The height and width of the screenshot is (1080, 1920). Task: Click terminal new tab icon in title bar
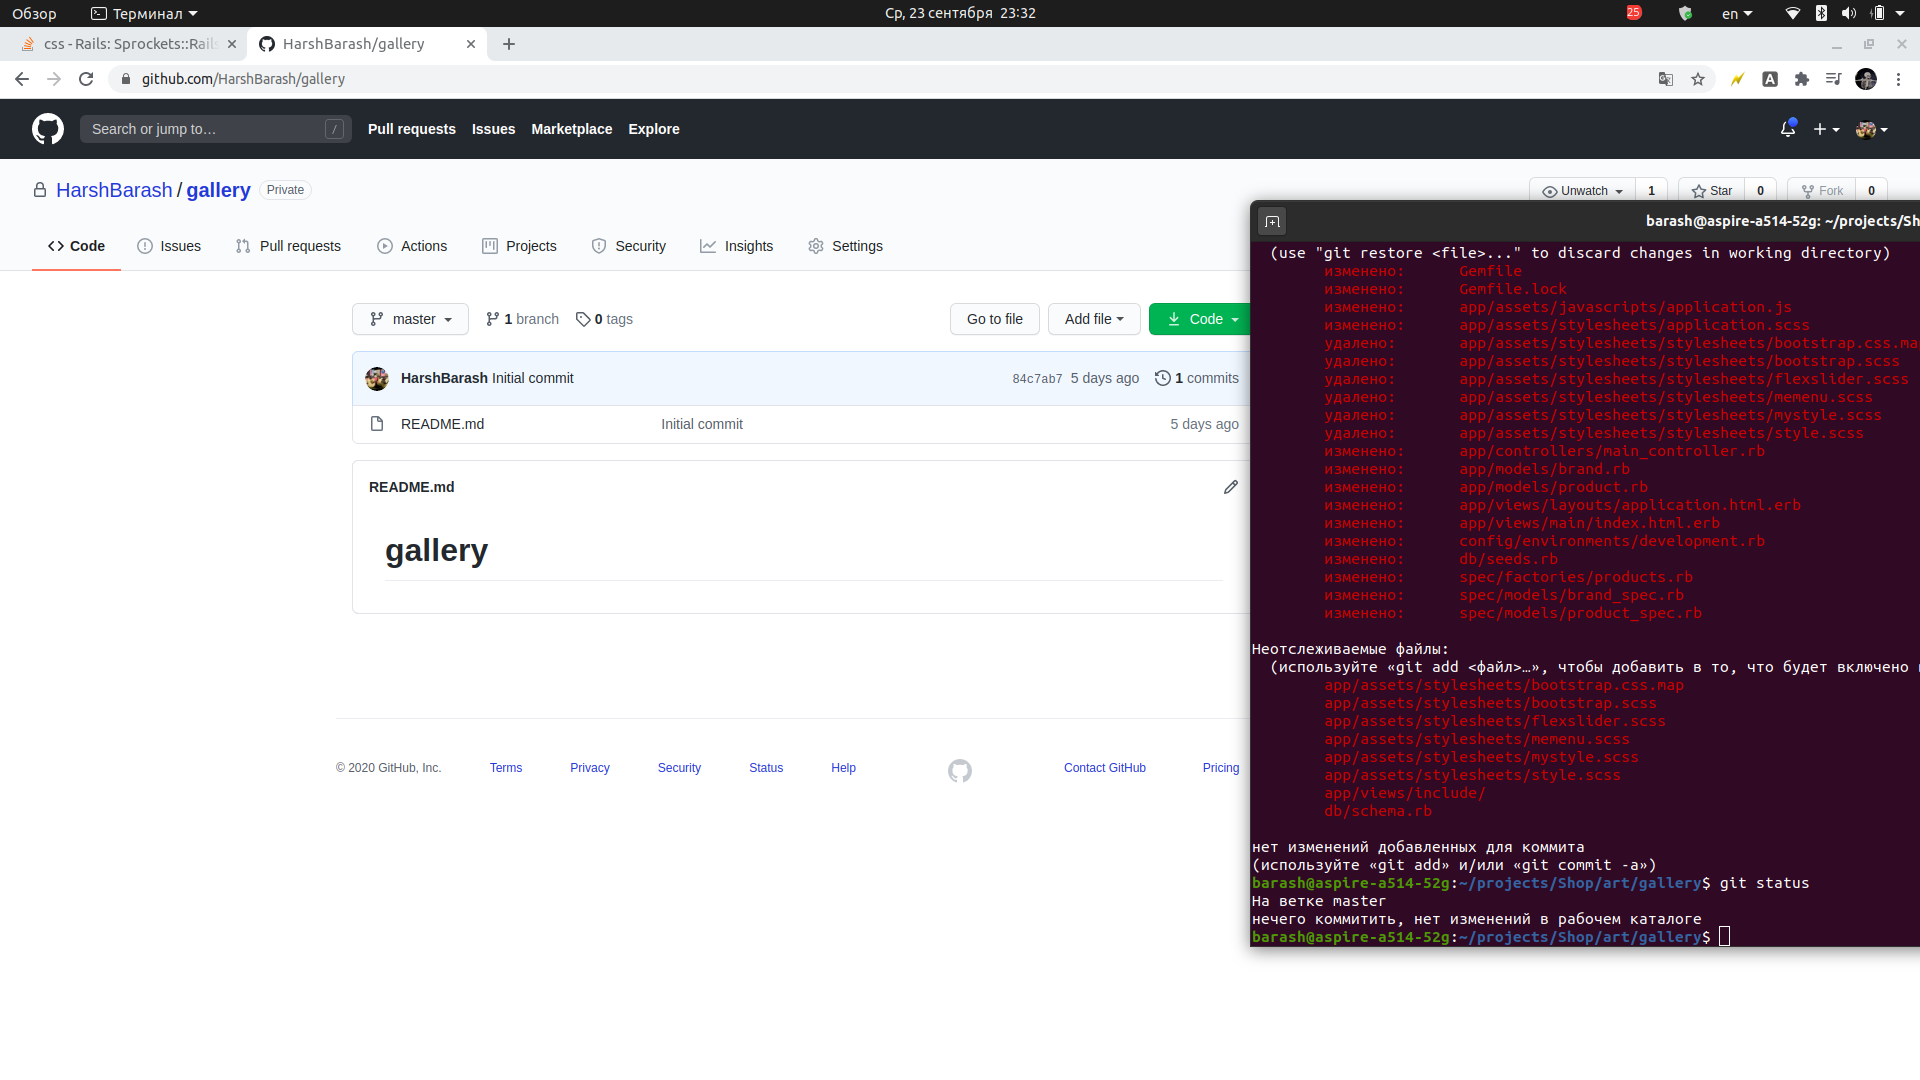(1272, 221)
